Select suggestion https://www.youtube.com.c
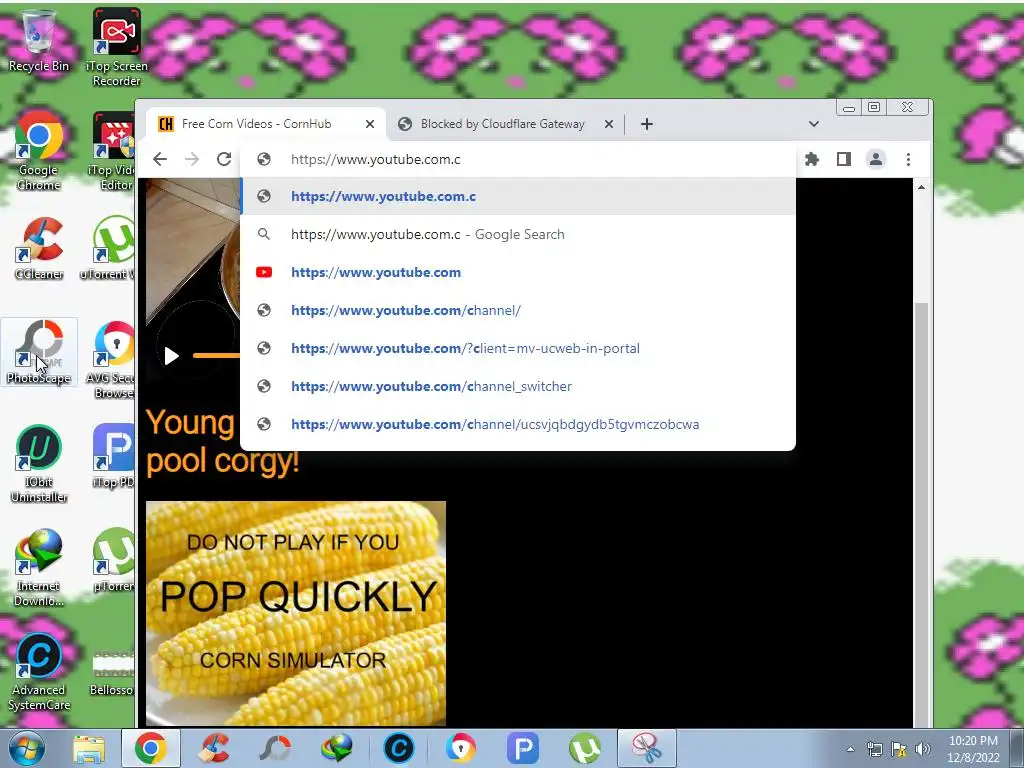 coord(518,197)
